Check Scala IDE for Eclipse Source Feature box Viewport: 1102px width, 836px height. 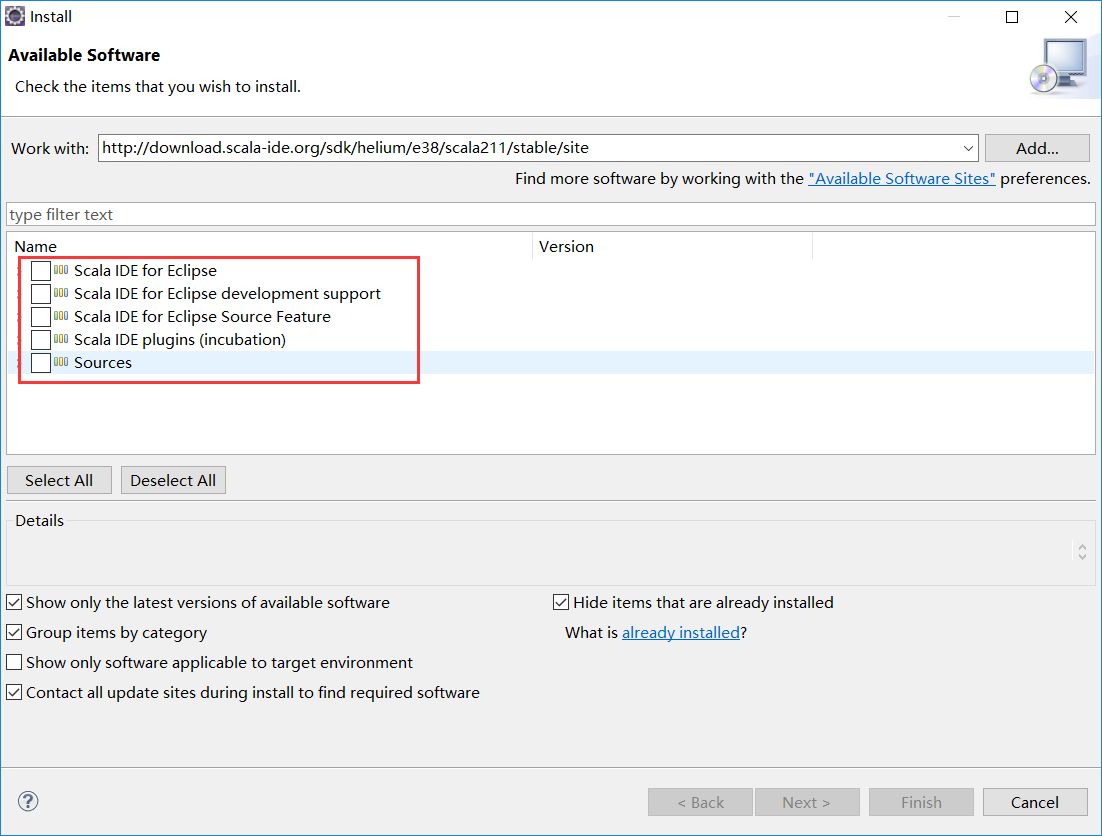click(41, 317)
